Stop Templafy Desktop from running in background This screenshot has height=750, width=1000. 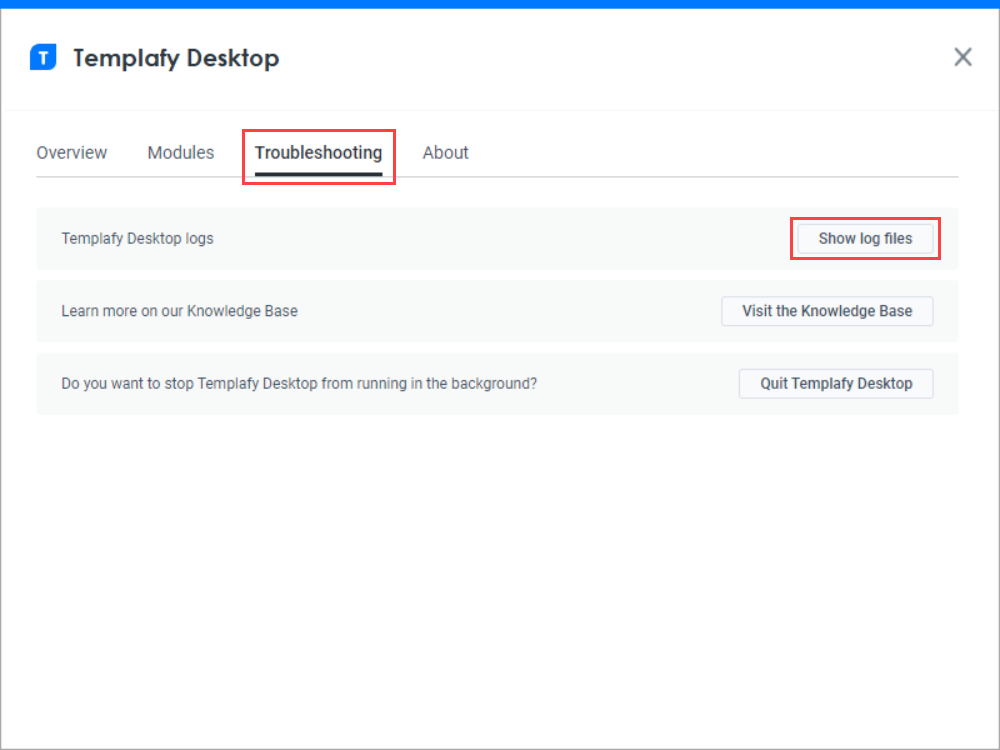[835, 383]
